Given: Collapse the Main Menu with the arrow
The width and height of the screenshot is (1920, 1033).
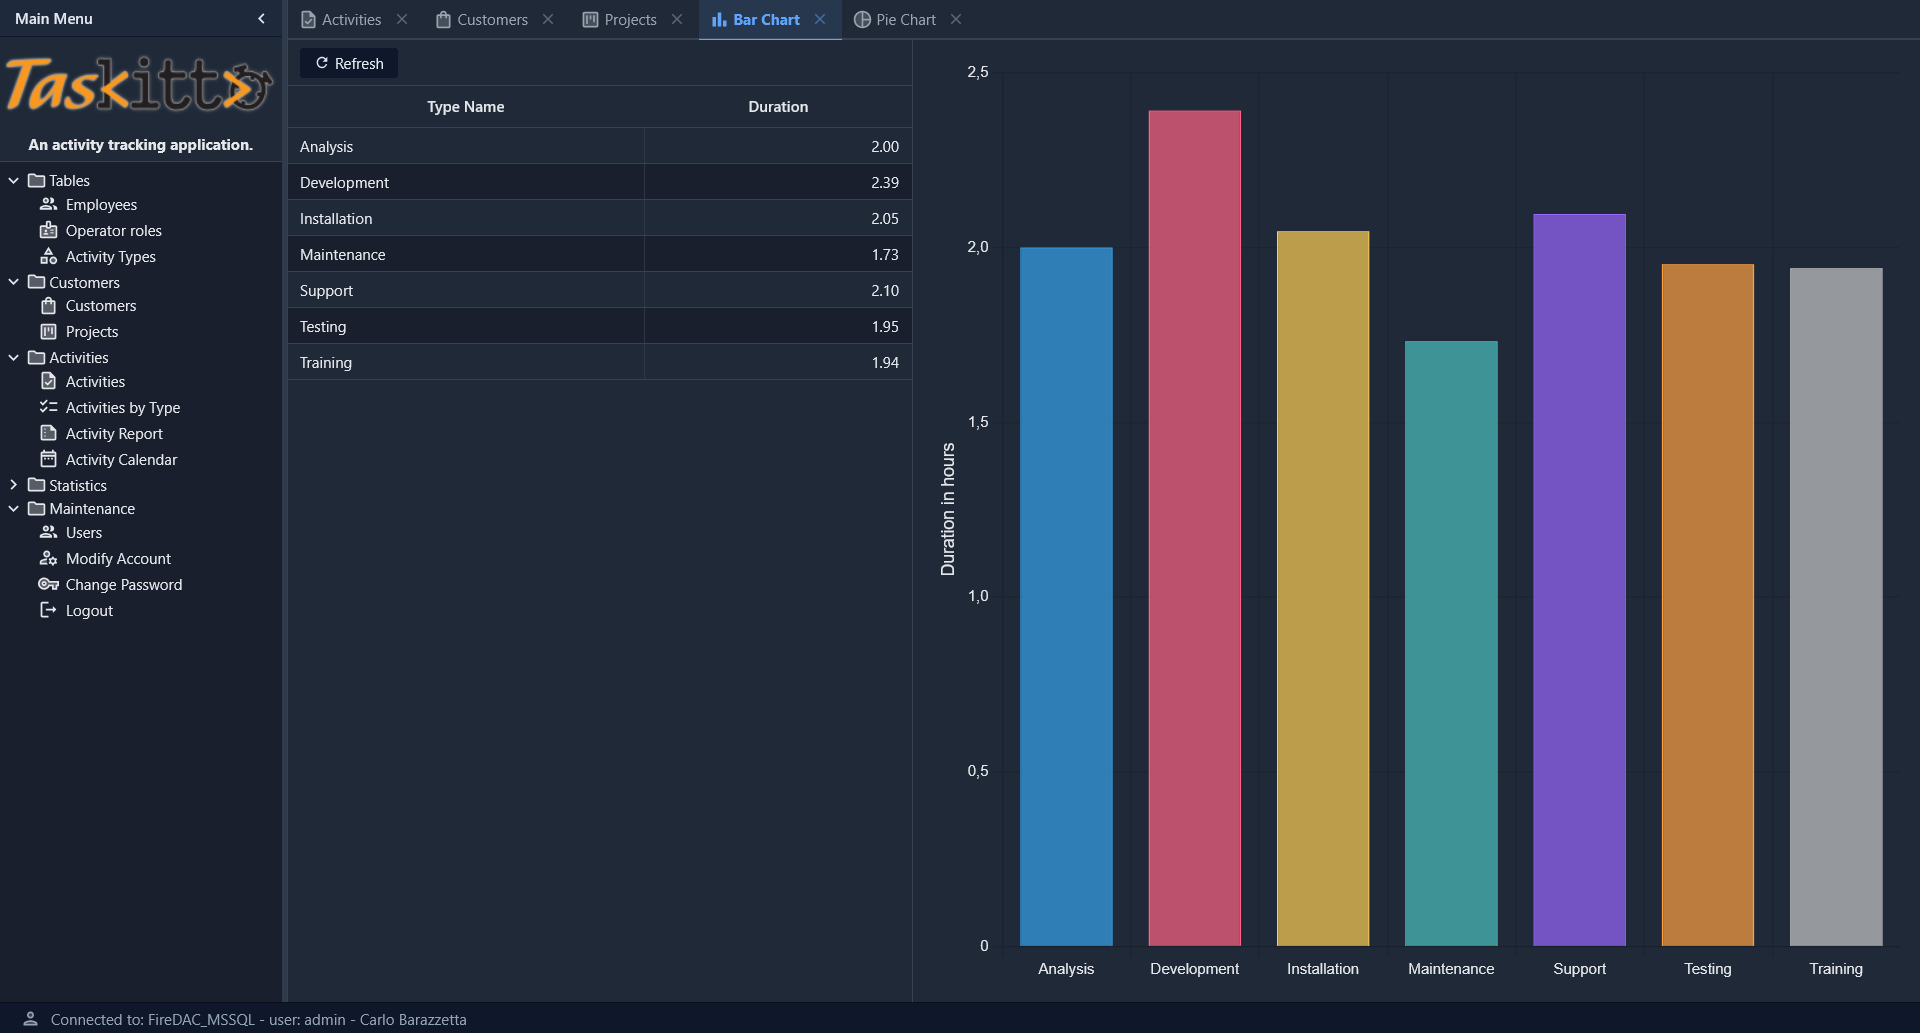Looking at the screenshot, I should (x=261, y=18).
